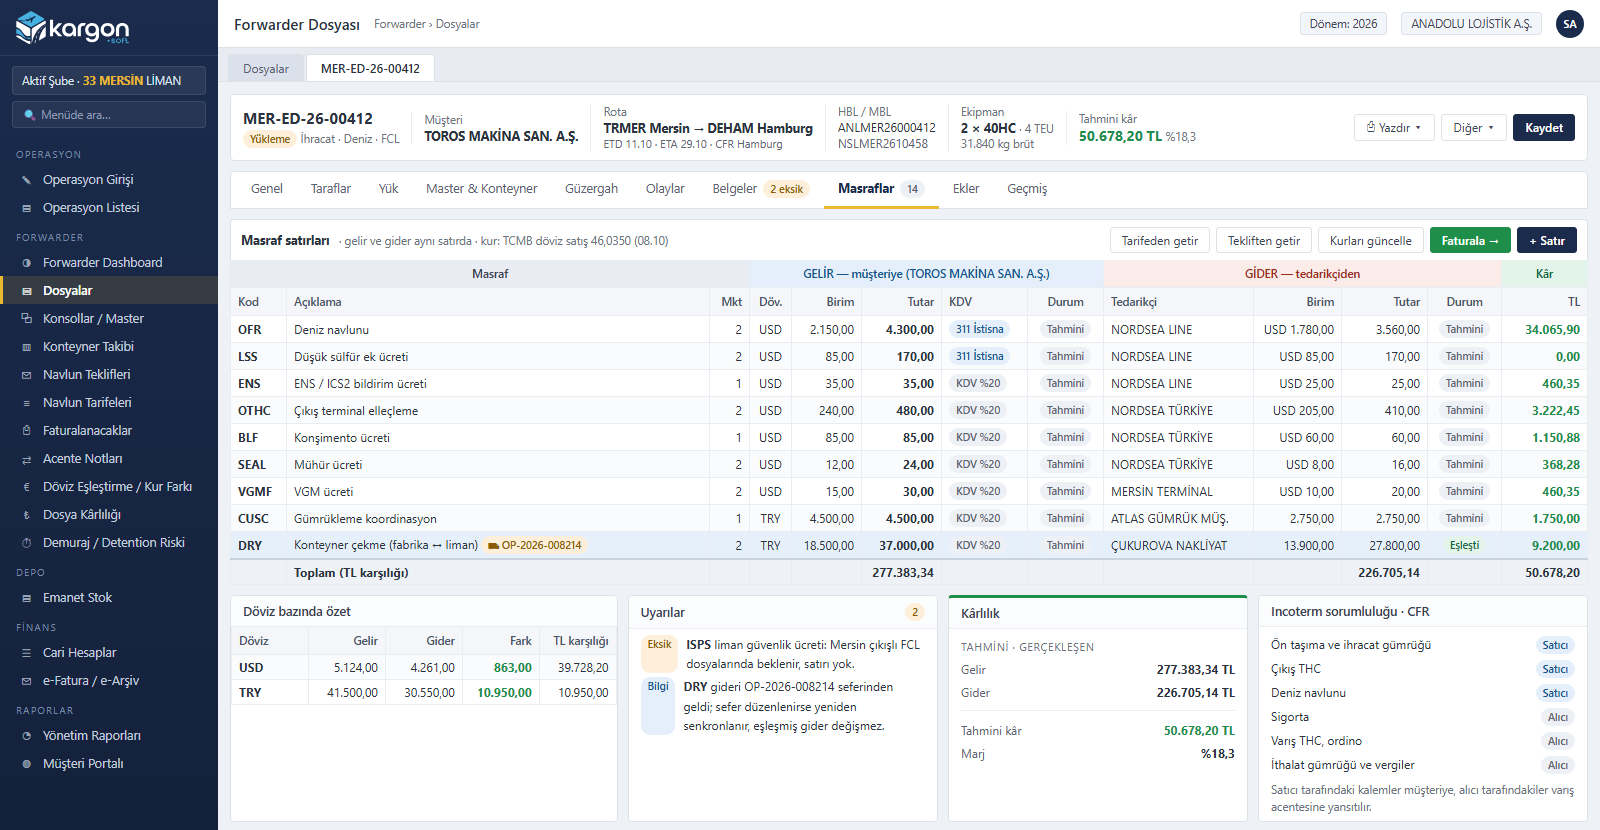Open the SA user avatar menu

(1570, 24)
